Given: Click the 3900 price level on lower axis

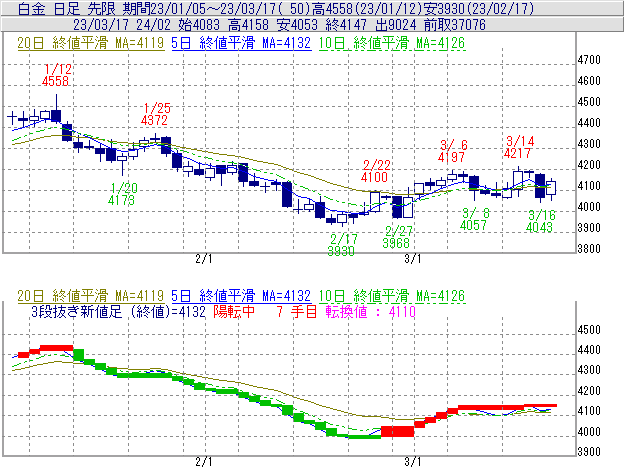Looking at the screenshot, I should click(589, 452).
